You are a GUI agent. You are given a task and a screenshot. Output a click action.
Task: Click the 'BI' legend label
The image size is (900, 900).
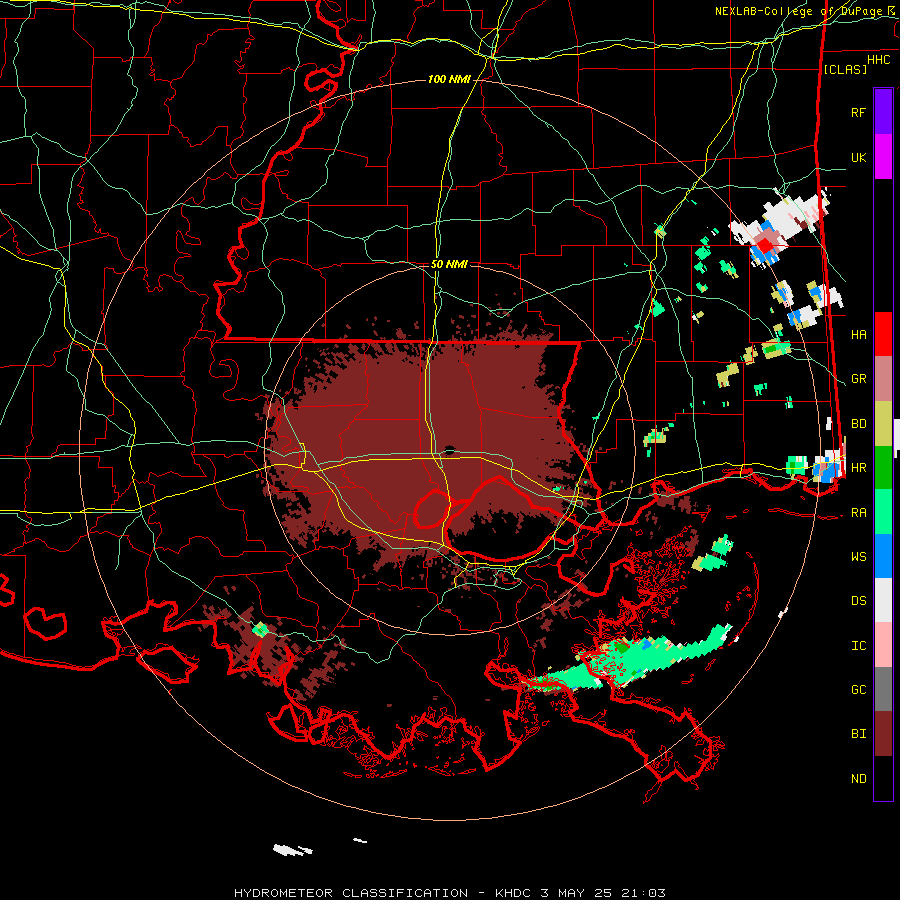coord(858,734)
